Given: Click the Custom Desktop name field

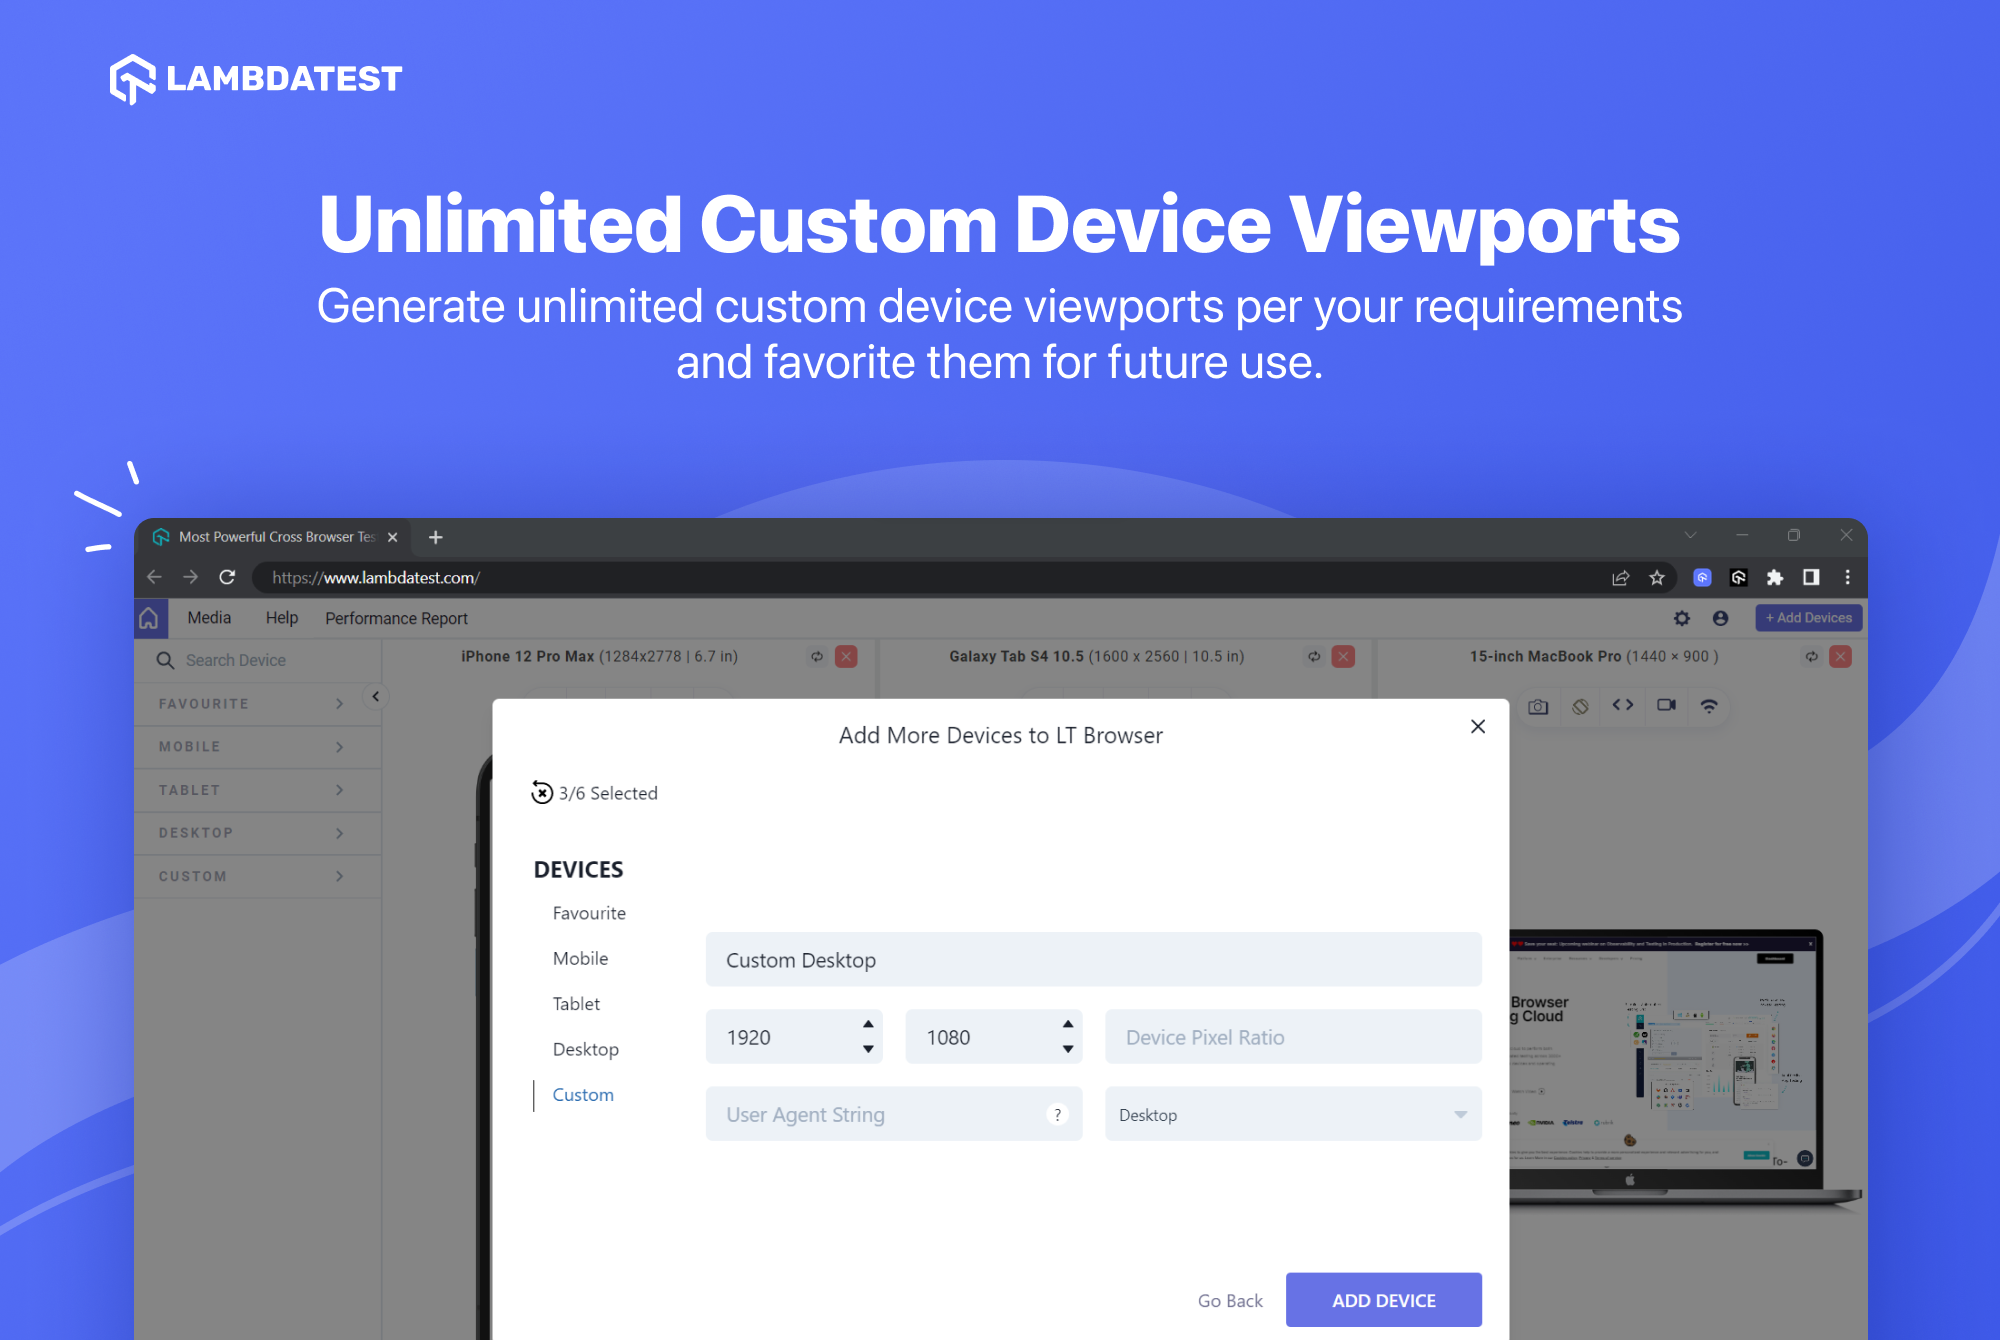Looking at the screenshot, I should (x=1093, y=960).
